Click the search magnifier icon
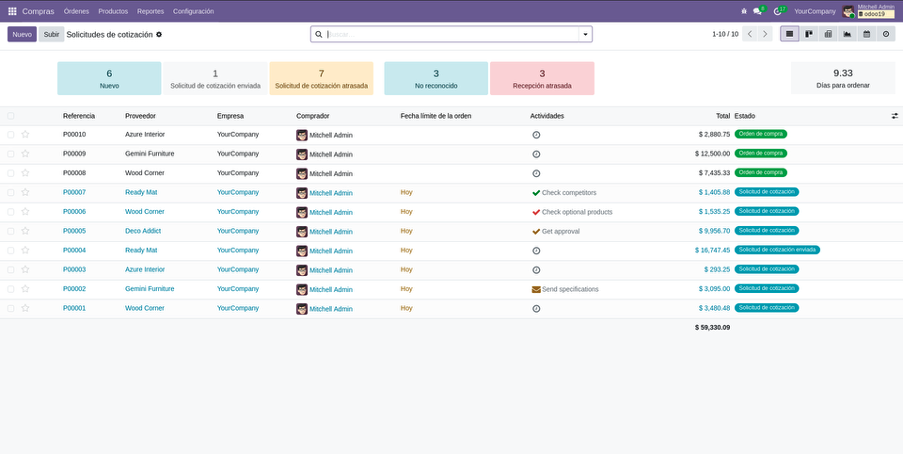The image size is (904, 454). pyautogui.click(x=319, y=35)
